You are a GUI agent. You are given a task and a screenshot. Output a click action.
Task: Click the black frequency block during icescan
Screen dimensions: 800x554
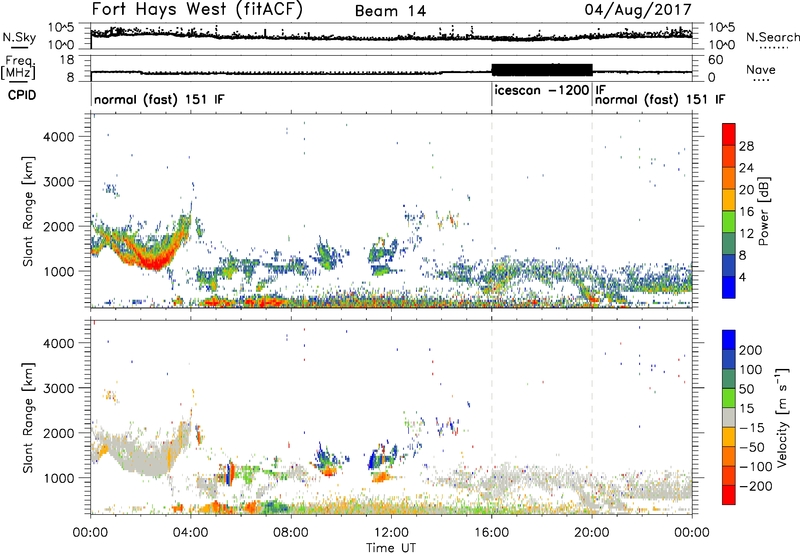(542, 70)
